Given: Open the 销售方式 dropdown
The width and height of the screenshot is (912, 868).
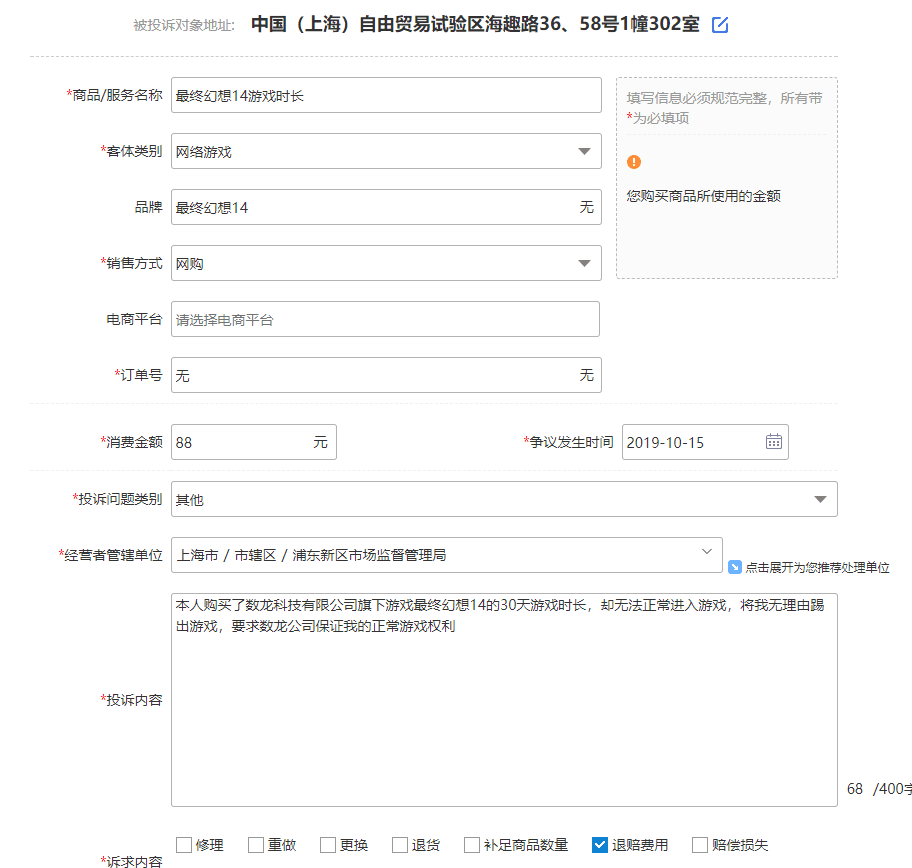Looking at the screenshot, I should [585, 263].
